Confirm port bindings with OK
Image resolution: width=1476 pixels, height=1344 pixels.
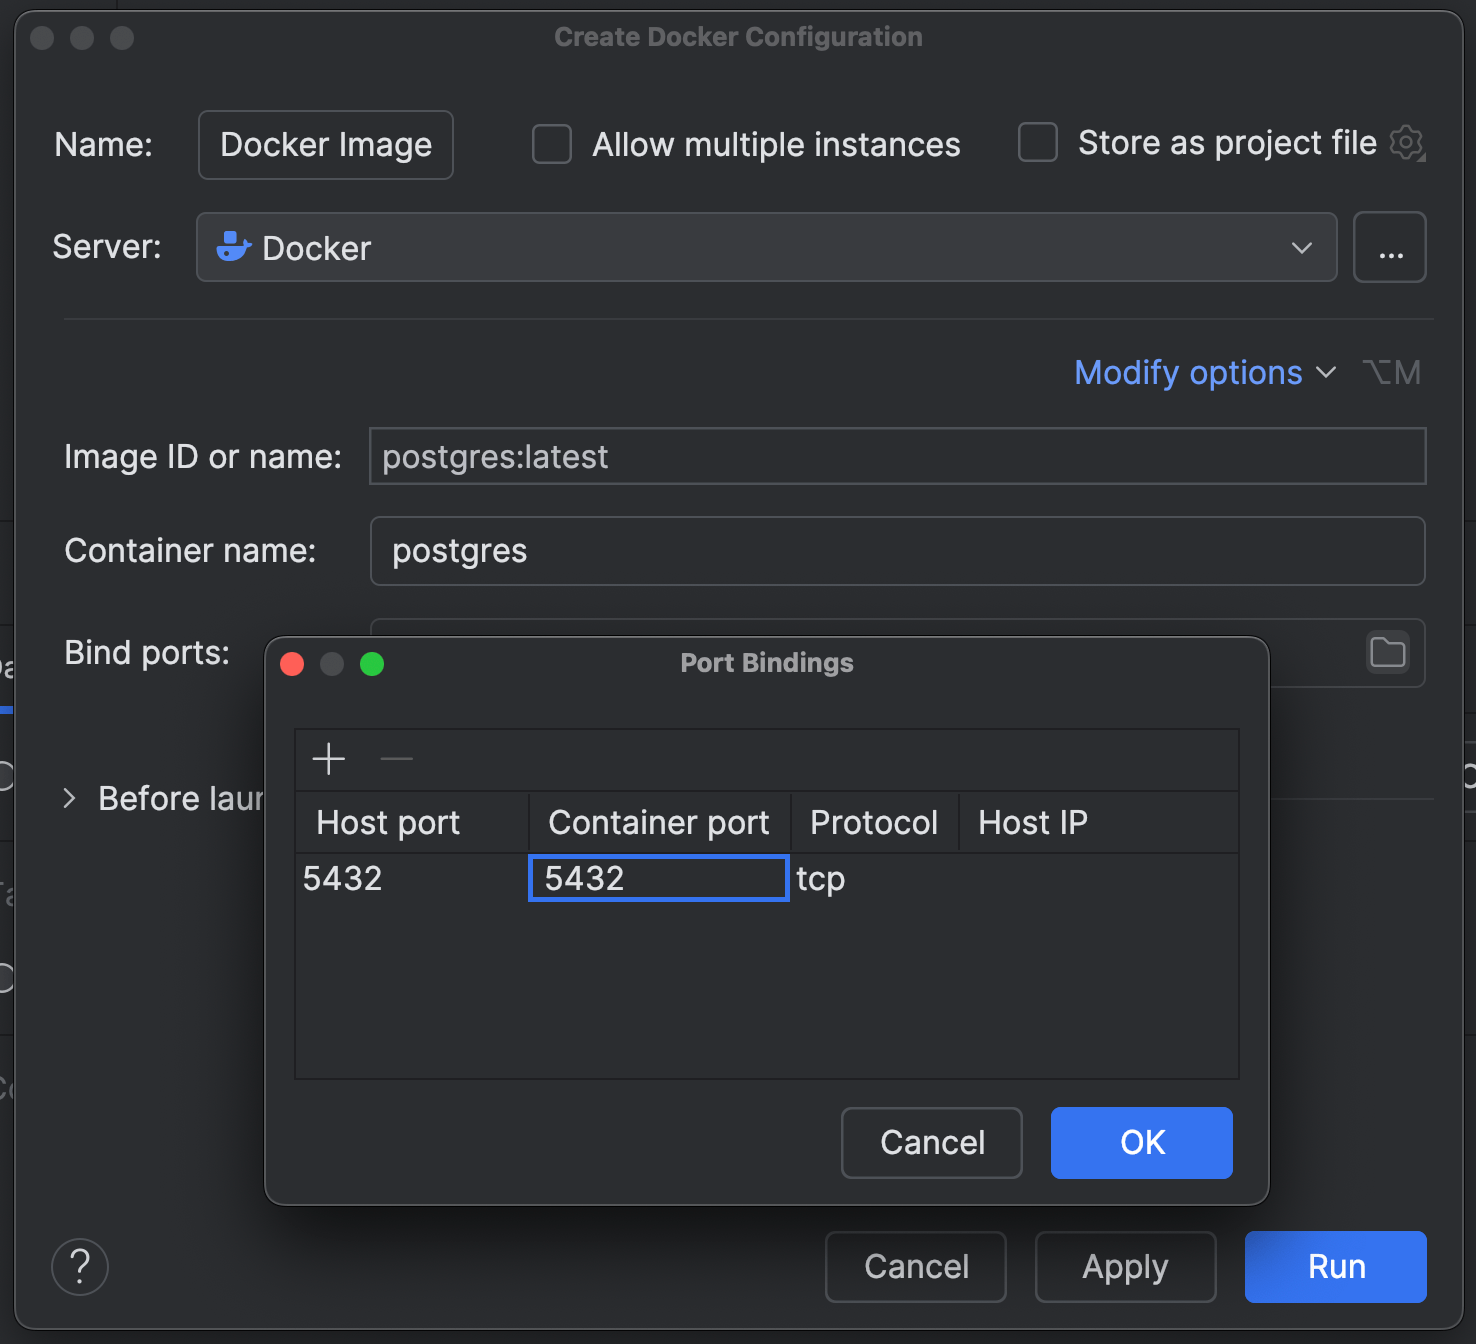pyautogui.click(x=1141, y=1143)
